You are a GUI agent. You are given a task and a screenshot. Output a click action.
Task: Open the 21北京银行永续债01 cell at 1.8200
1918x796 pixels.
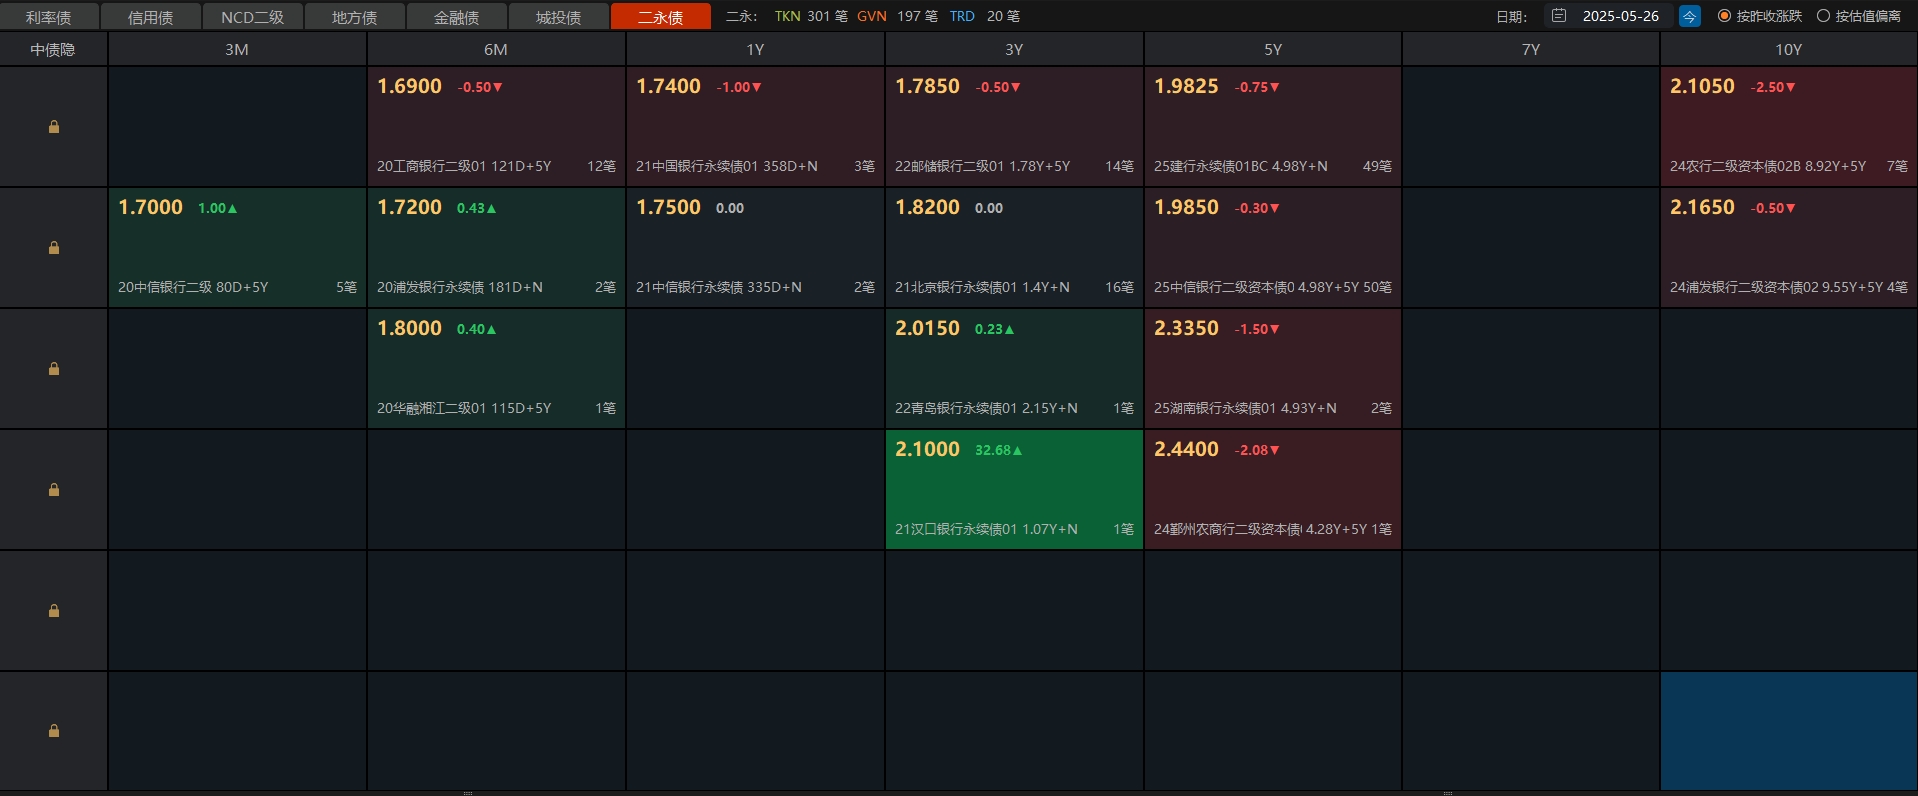click(1014, 247)
